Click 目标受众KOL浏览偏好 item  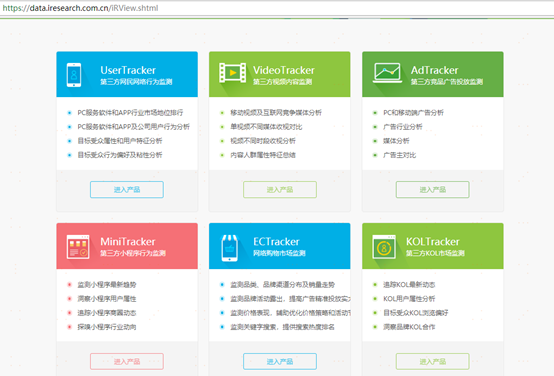416,313
